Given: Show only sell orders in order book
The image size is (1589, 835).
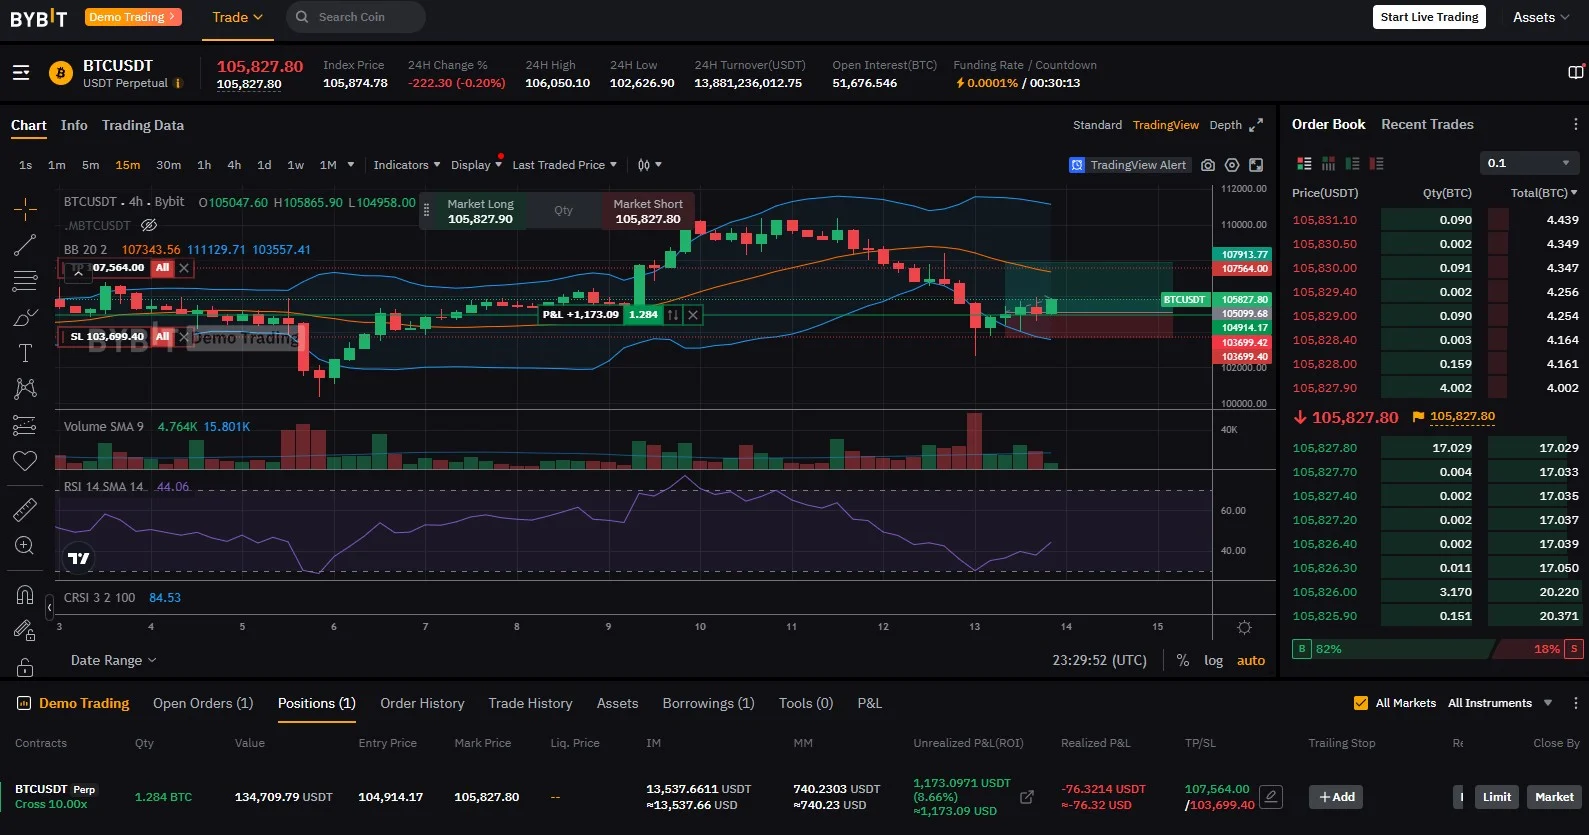Looking at the screenshot, I should point(1376,163).
